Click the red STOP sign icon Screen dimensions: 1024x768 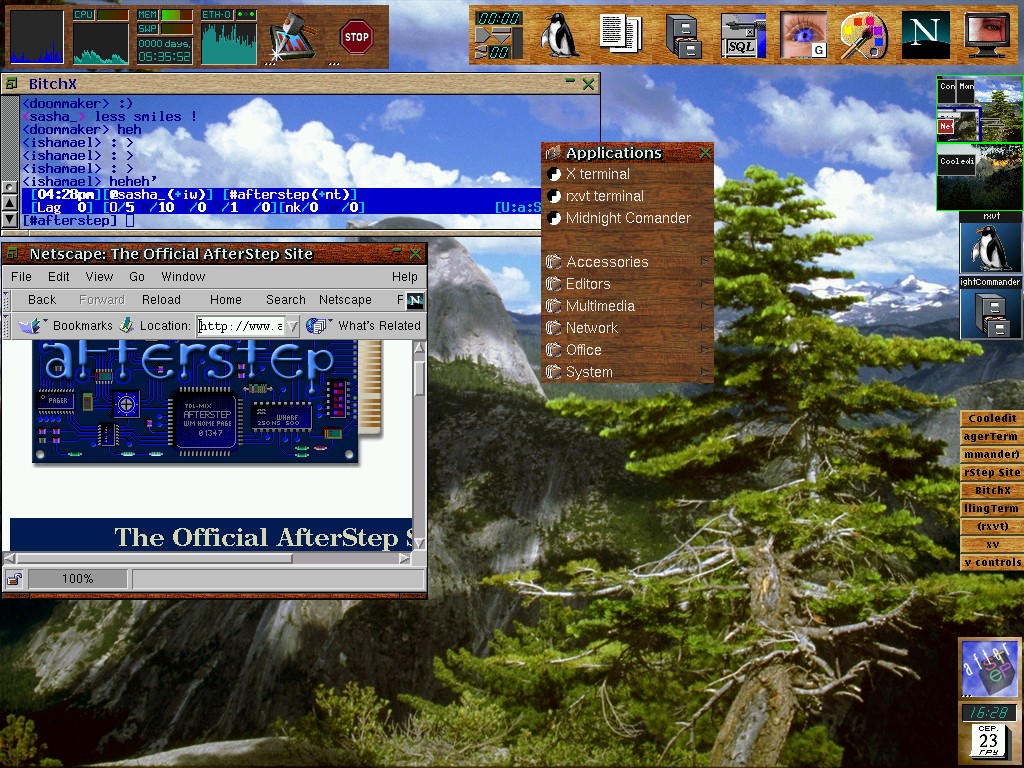(355, 38)
